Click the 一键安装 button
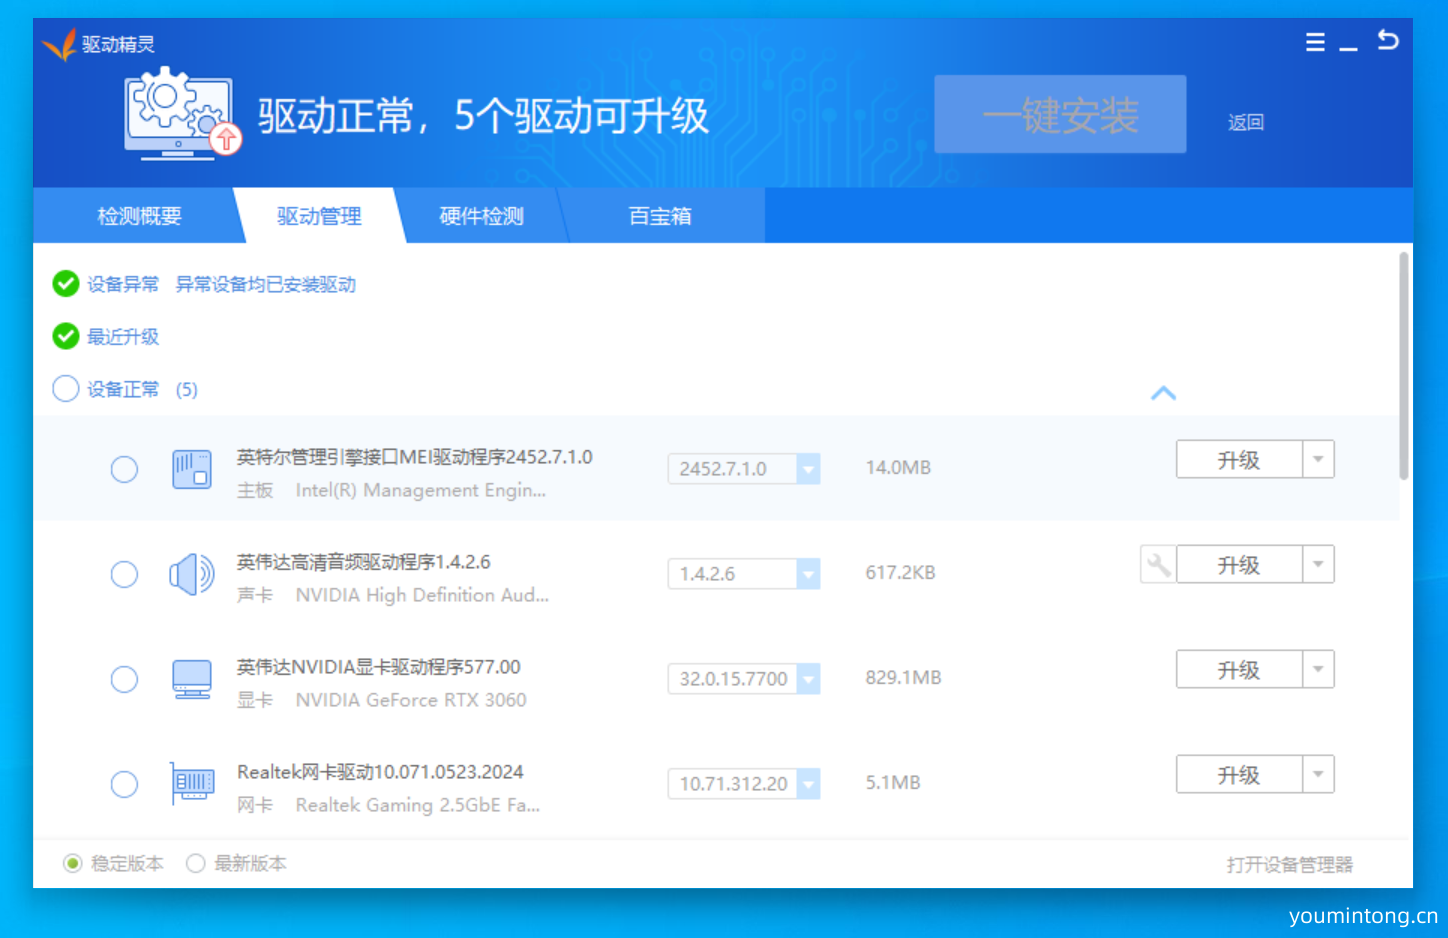Screen dimensions: 1448x938 click(1060, 114)
